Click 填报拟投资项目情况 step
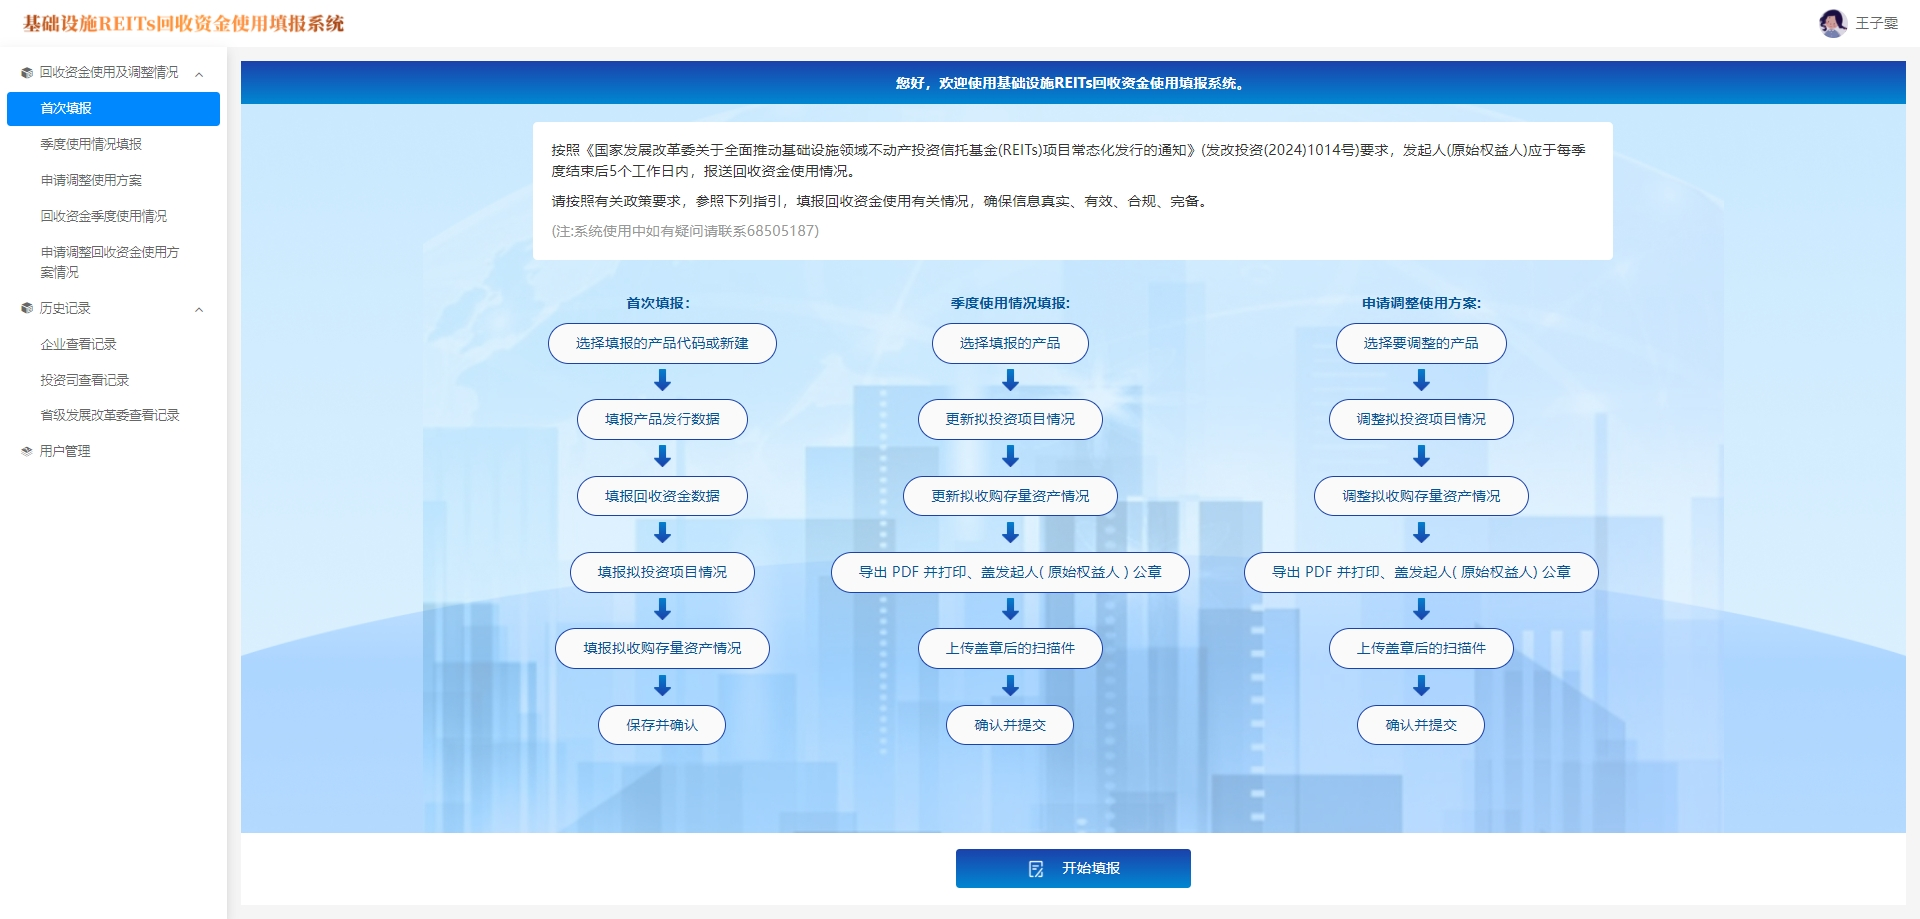 click(662, 572)
